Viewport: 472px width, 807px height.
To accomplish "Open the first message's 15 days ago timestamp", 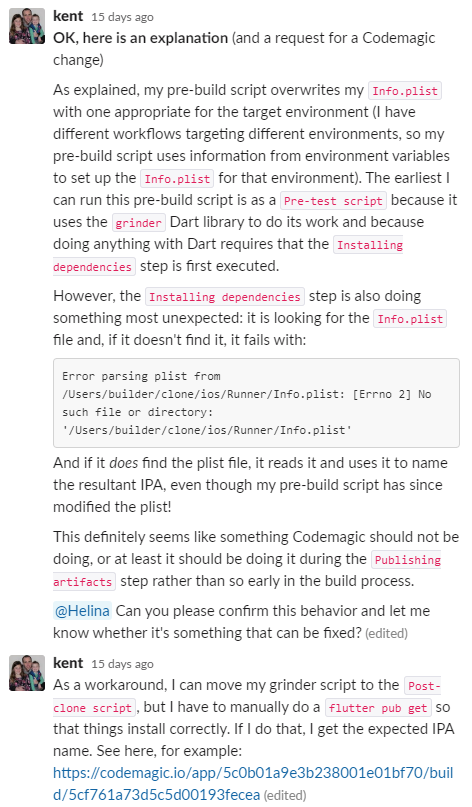I will coord(123,17).
